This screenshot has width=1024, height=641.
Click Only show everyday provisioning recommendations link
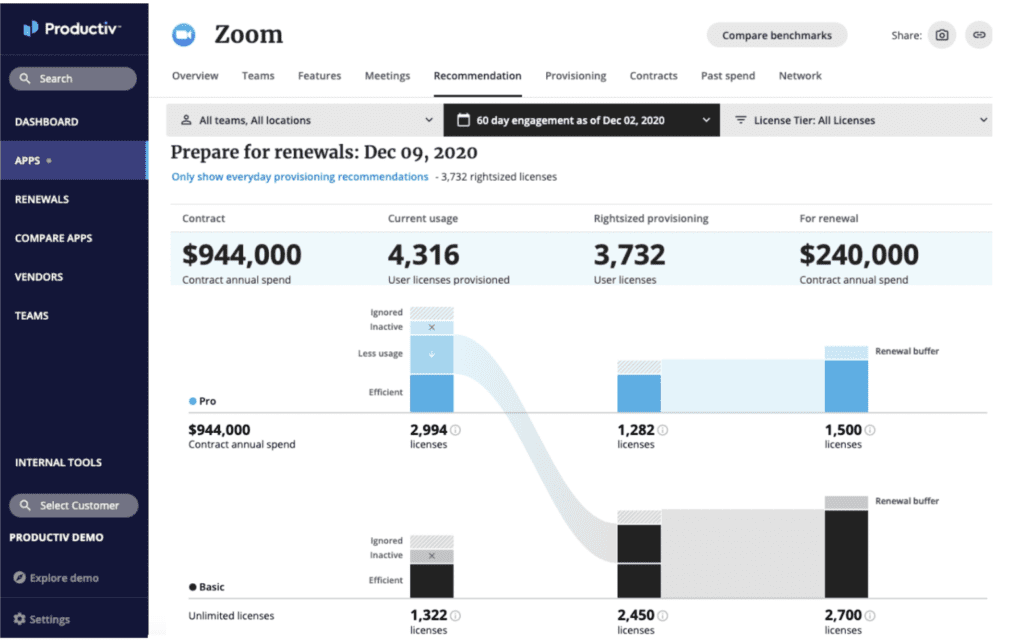coord(300,177)
